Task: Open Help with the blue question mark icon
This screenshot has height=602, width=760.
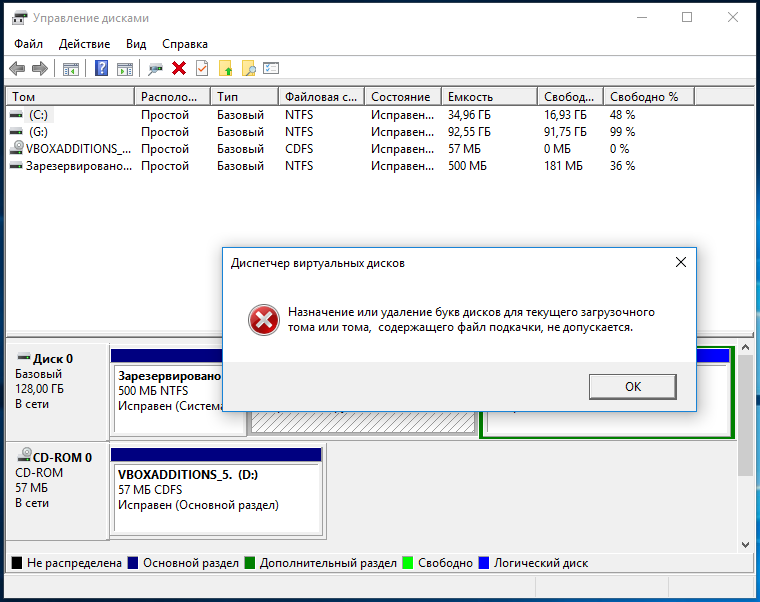Action: tap(101, 68)
